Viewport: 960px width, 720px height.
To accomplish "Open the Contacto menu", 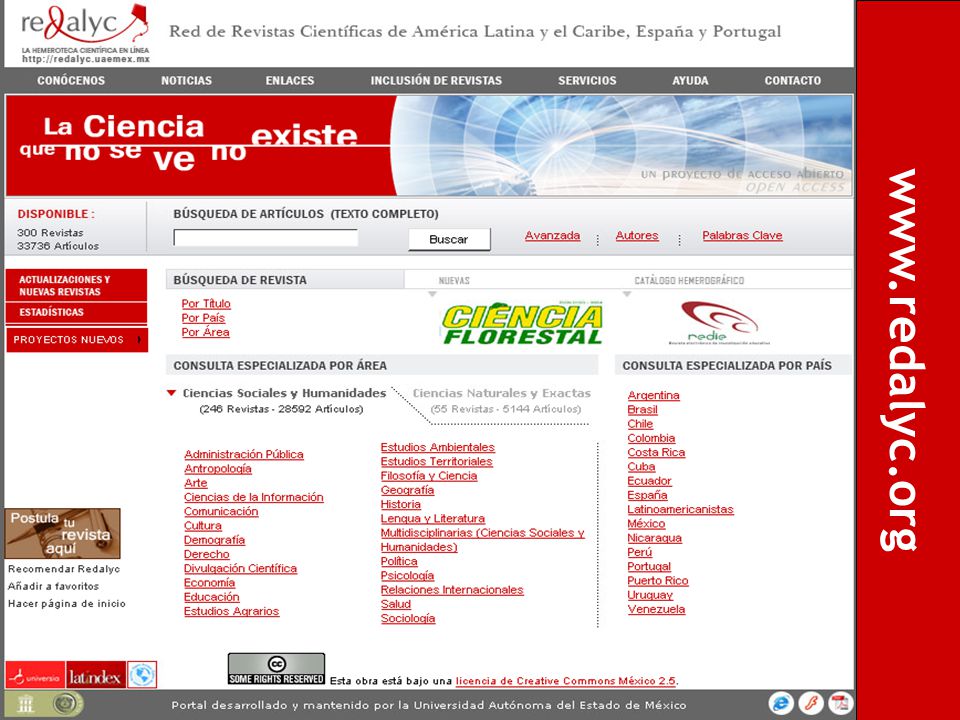I will point(793,80).
